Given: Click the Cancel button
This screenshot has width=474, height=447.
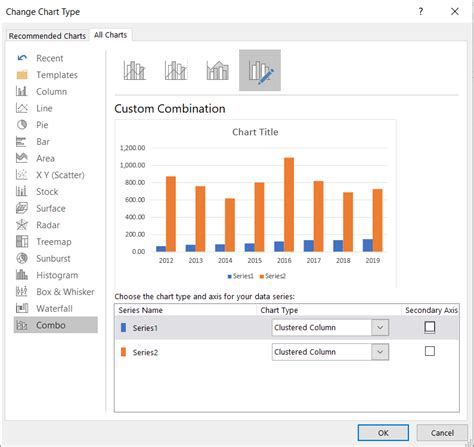Looking at the screenshot, I should (x=442, y=433).
